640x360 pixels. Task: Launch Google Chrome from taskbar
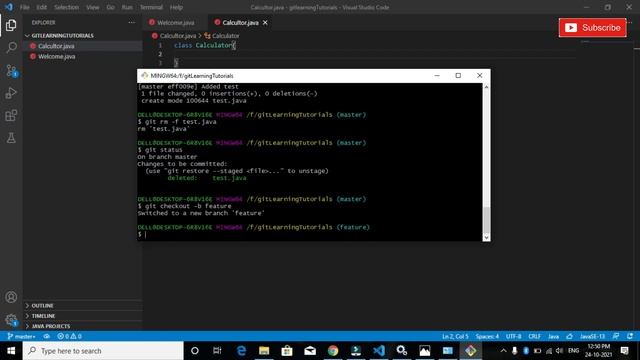click(x=333, y=351)
